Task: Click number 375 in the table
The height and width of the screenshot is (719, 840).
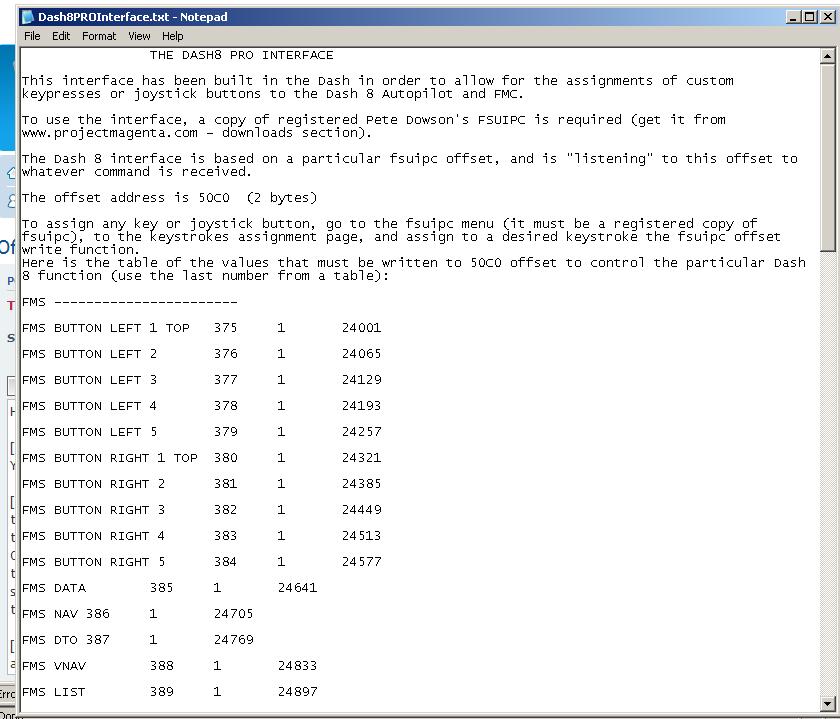Action: click(x=226, y=327)
